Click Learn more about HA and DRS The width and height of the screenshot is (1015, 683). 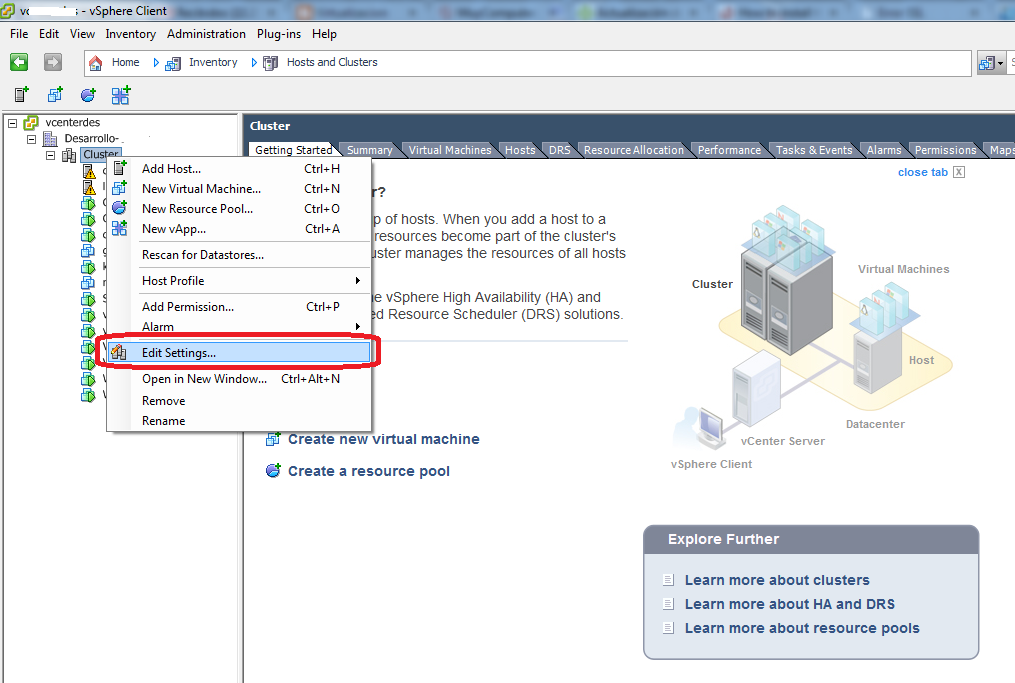click(x=789, y=603)
